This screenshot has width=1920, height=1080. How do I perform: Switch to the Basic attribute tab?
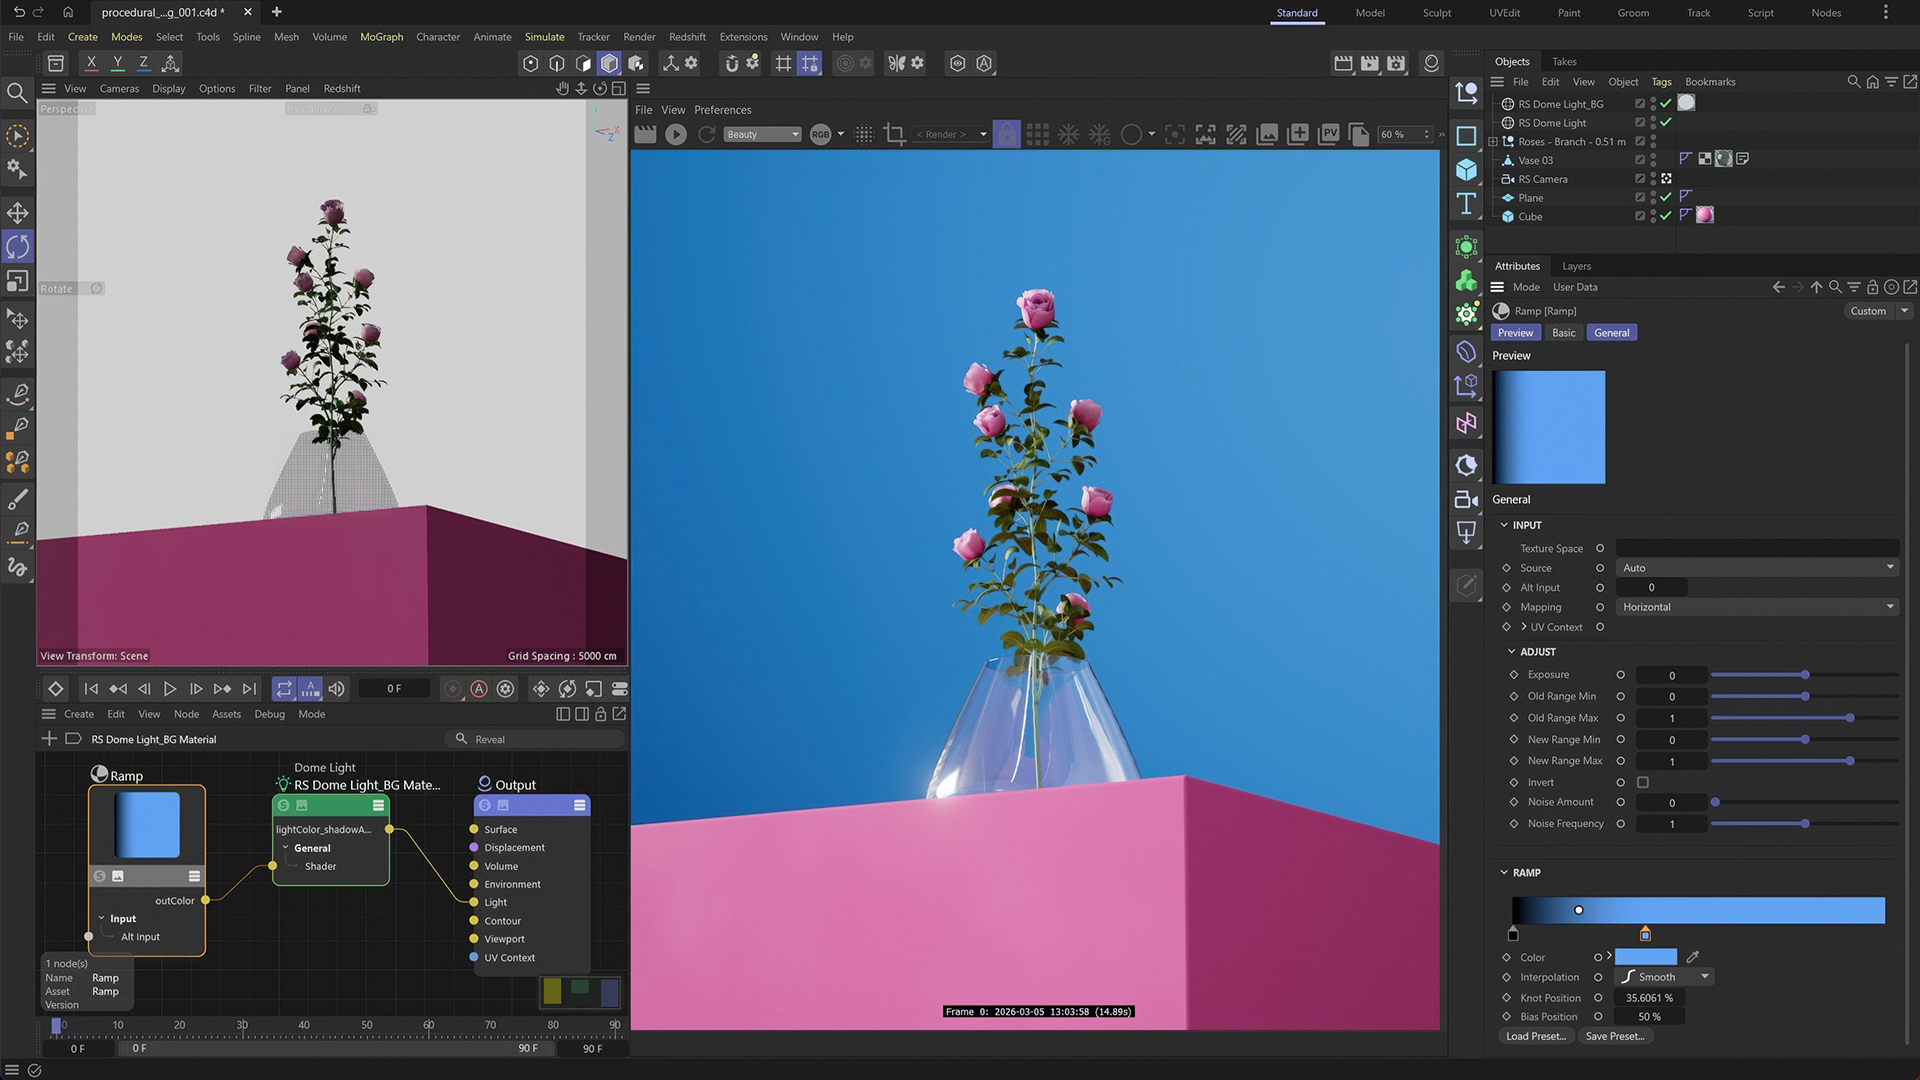point(1563,333)
